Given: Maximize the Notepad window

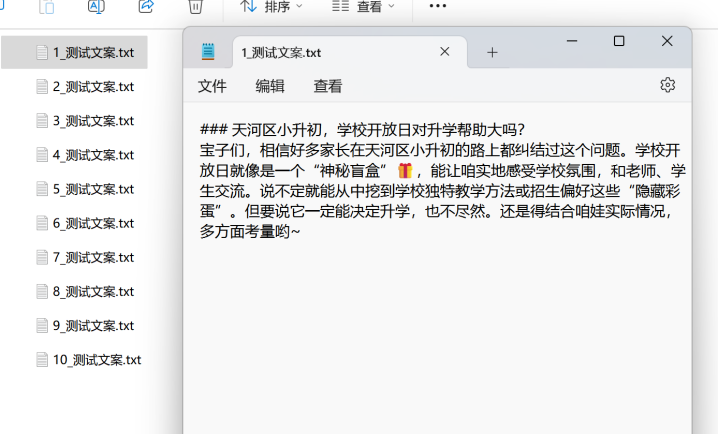Looking at the screenshot, I should click(619, 41).
